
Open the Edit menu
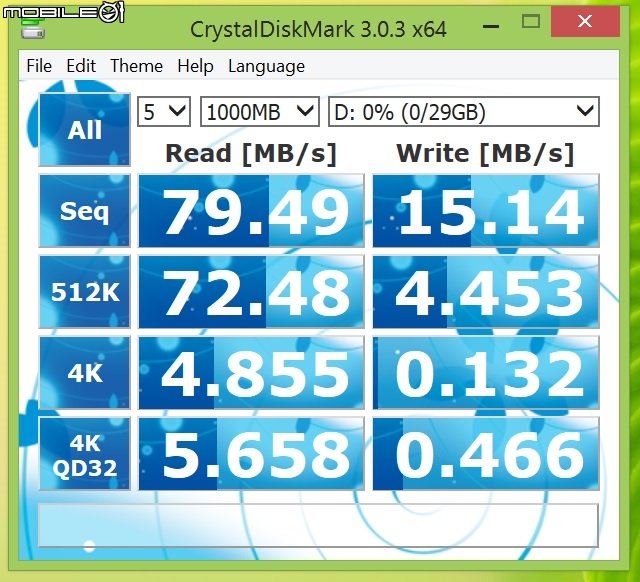click(81, 66)
